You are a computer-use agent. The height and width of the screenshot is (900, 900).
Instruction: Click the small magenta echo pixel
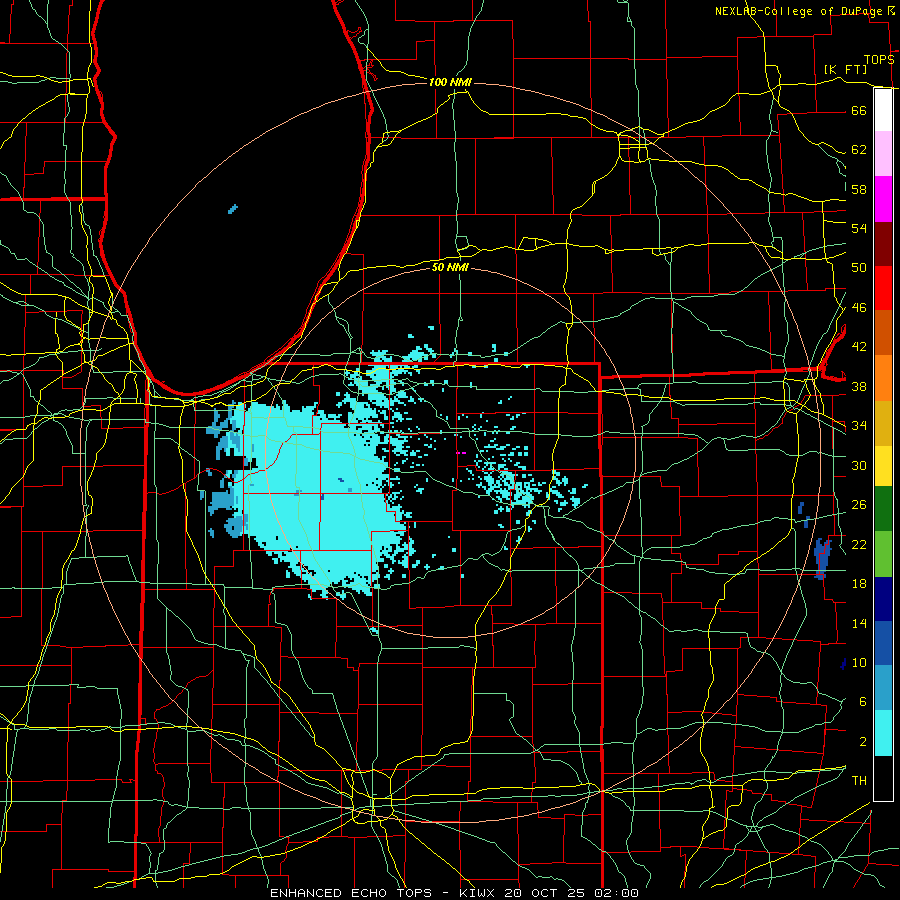pyautogui.click(x=460, y=453)
